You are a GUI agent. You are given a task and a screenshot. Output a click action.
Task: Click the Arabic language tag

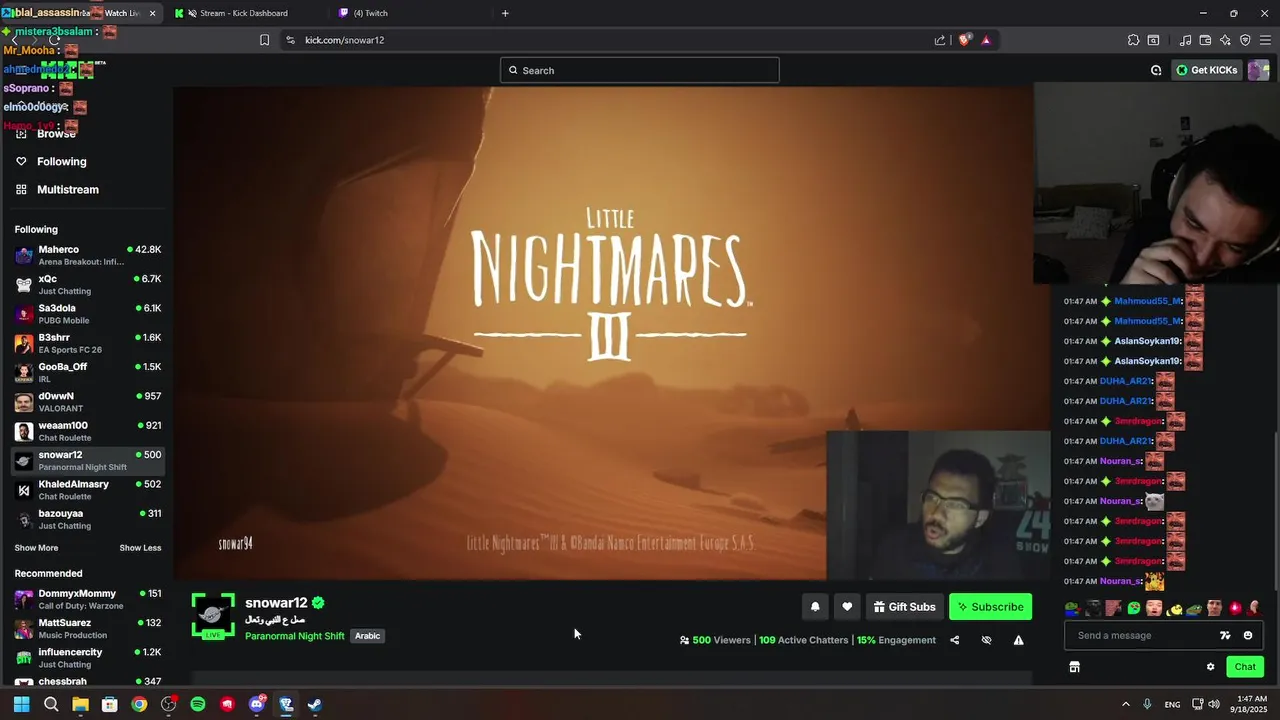pos(367,636)
